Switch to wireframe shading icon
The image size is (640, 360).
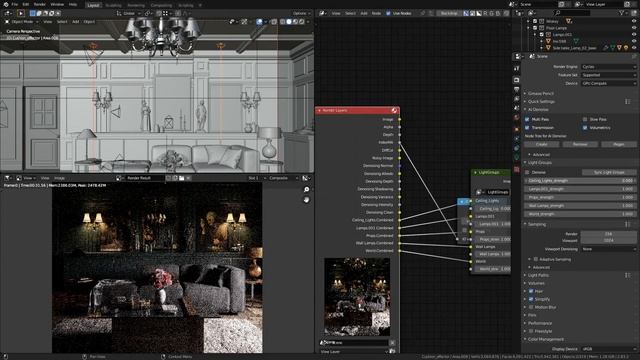282,22
